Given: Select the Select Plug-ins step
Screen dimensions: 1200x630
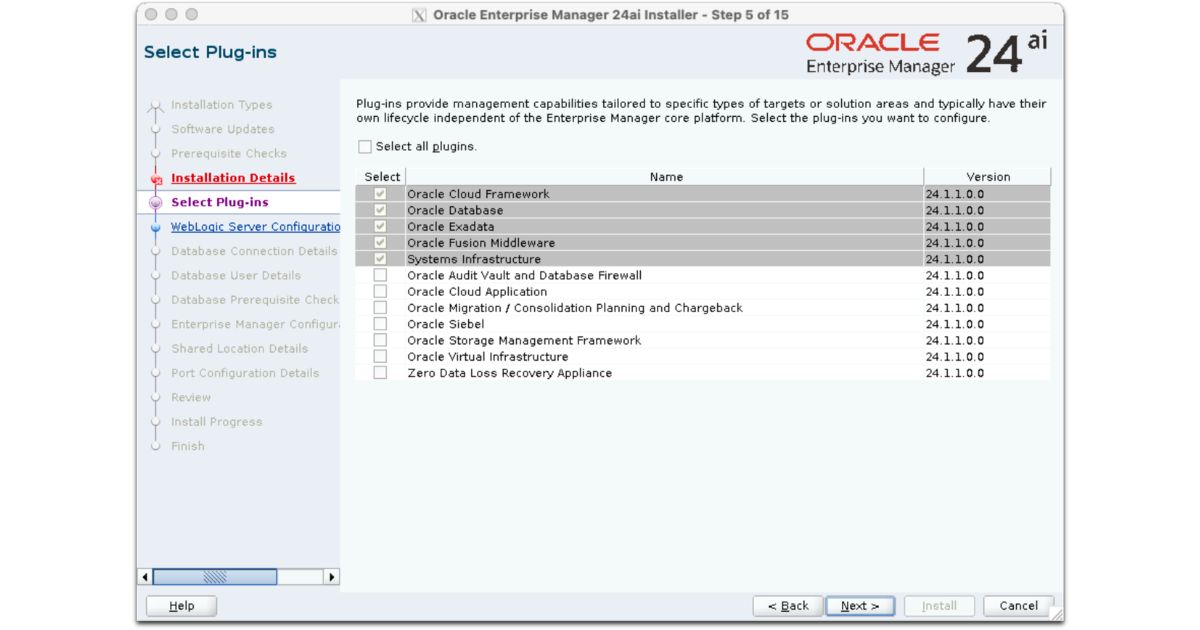Looking at the screenshot, I should coord(220,202).
